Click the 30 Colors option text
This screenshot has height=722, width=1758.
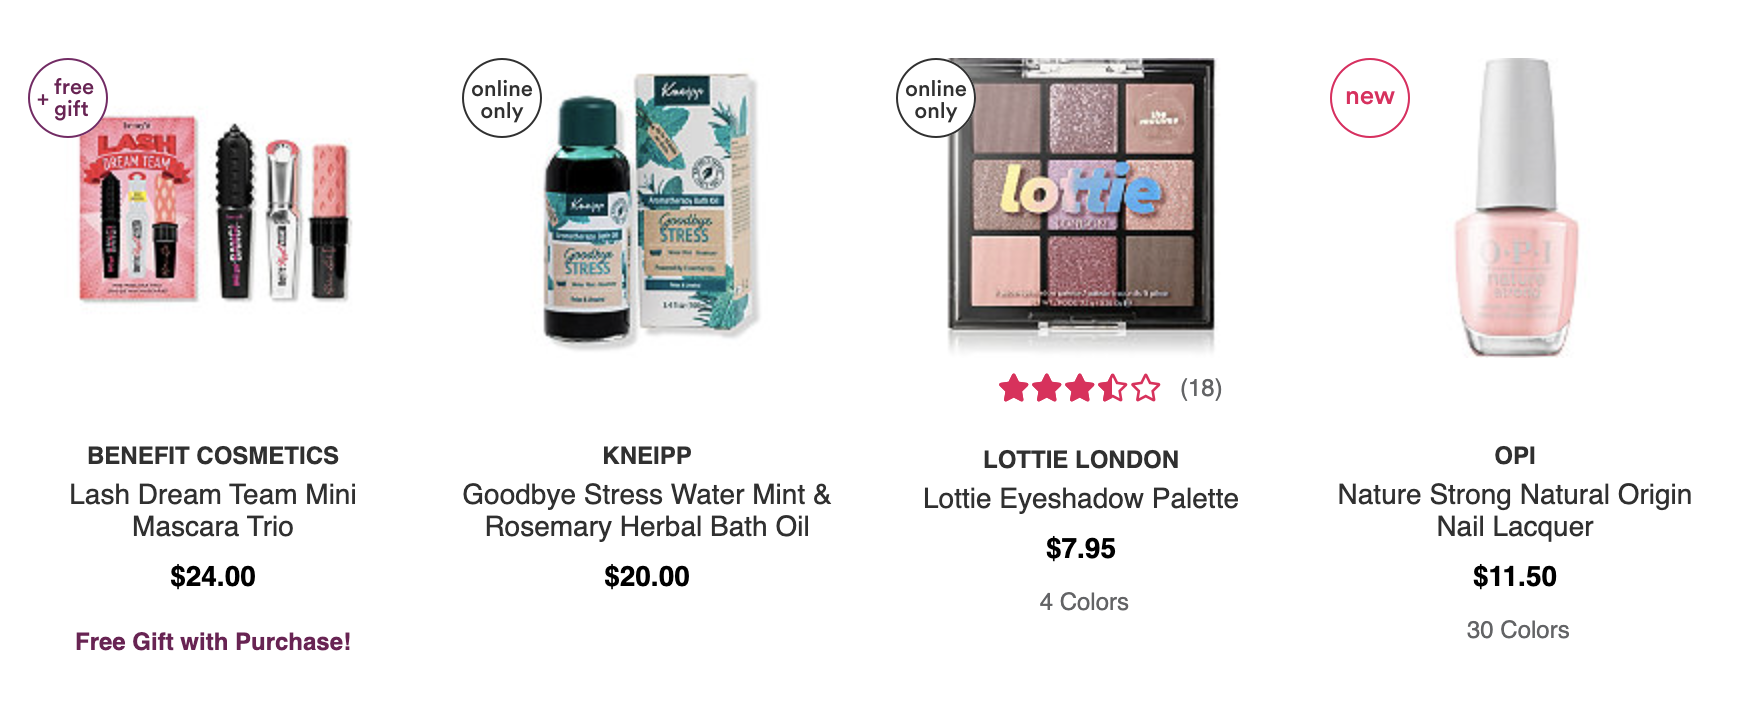[1517, 630]
